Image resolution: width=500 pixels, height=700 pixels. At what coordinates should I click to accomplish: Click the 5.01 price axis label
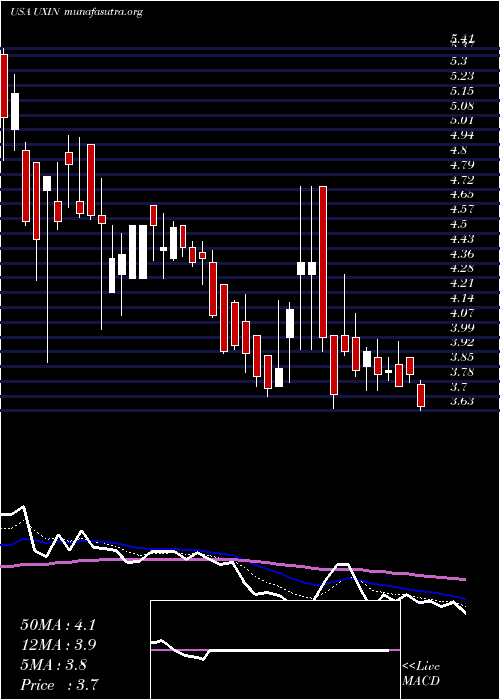(462, 120)
